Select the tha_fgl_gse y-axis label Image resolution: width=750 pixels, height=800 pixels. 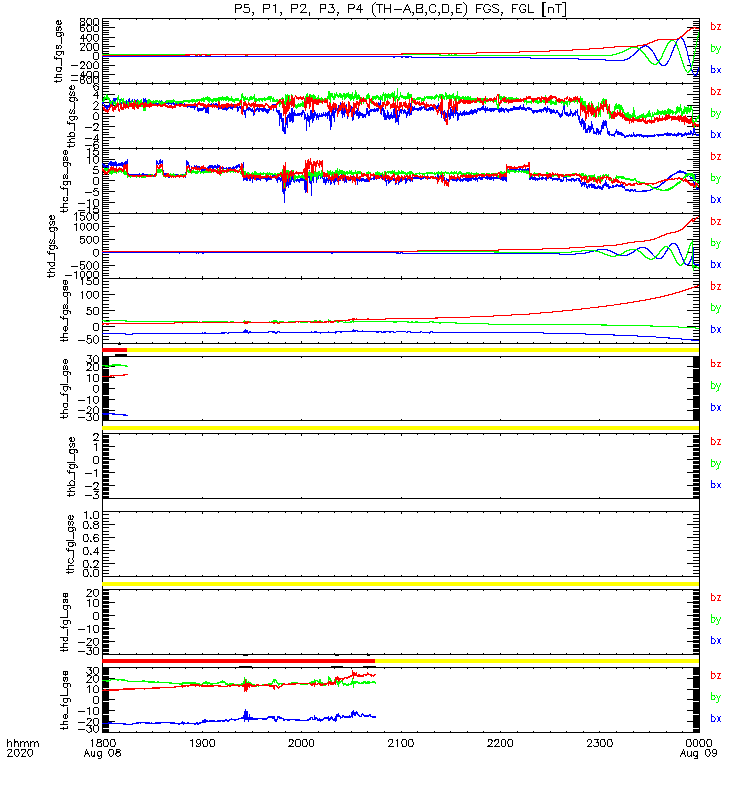coord(65,389)
